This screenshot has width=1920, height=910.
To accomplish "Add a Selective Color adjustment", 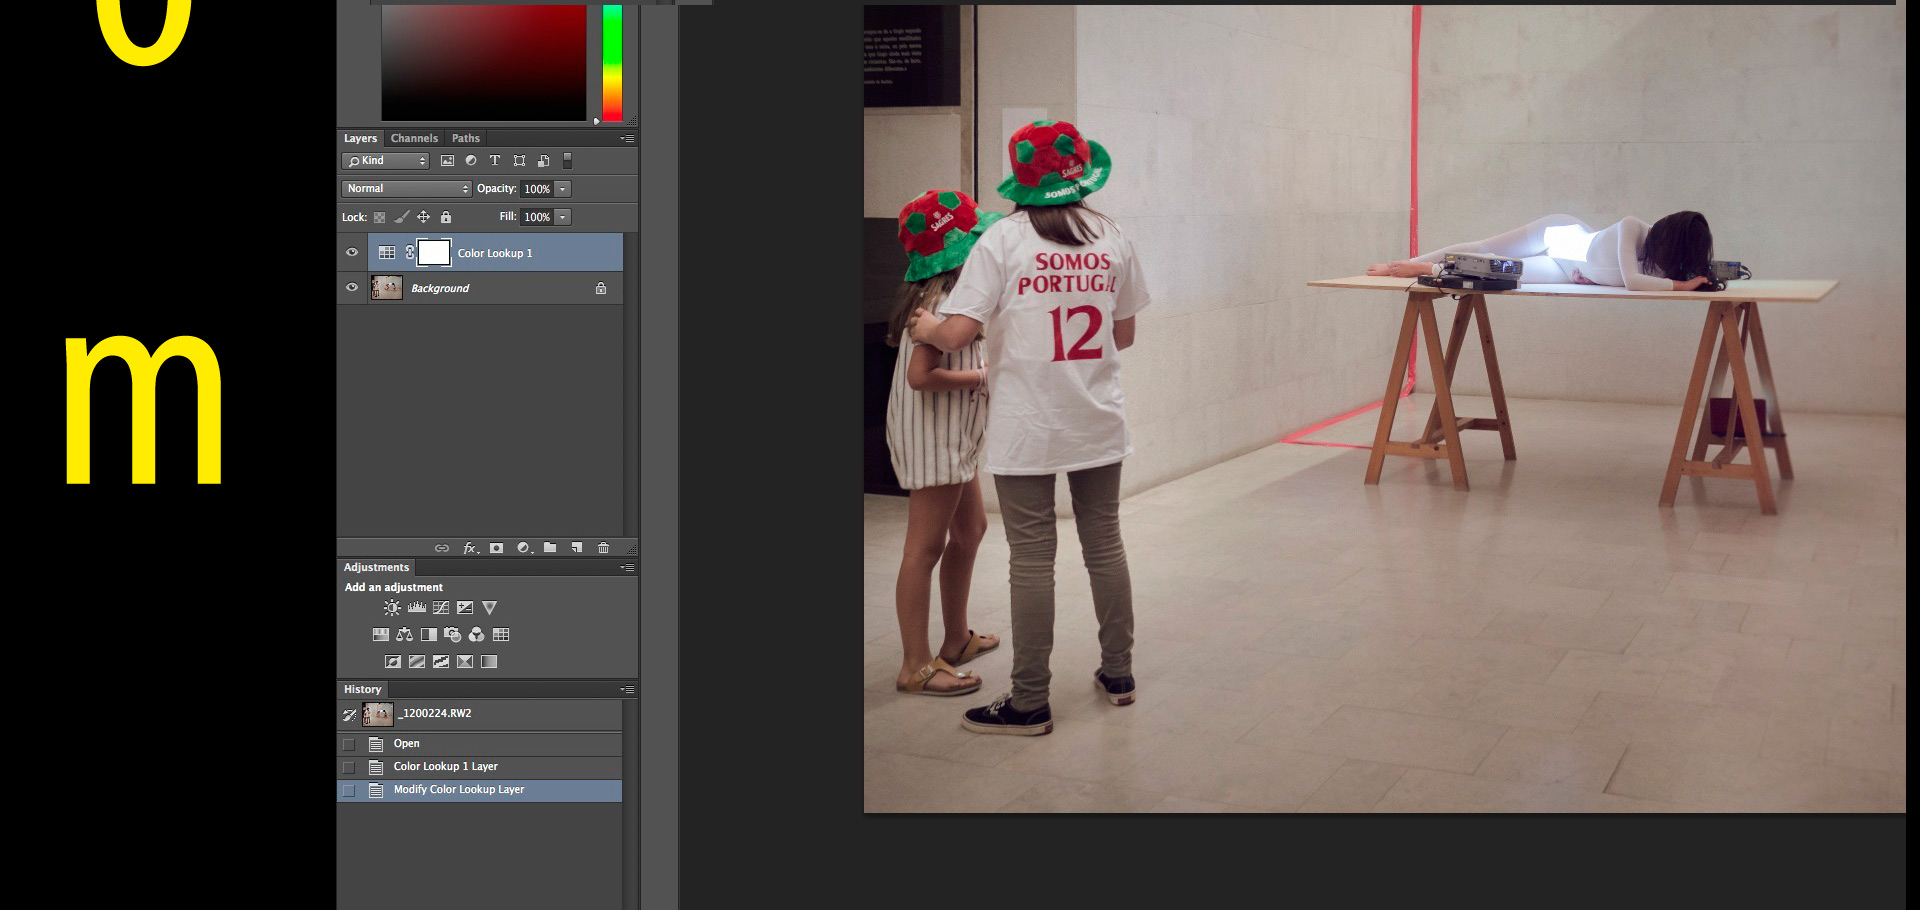I will [x=465, y=662].
